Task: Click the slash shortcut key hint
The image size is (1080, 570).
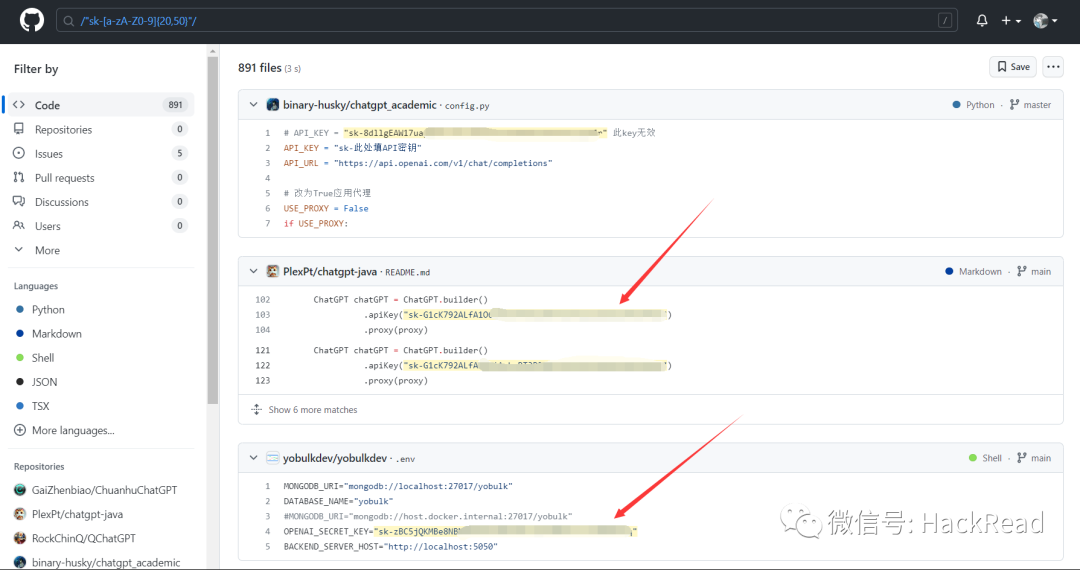Action: (x=945, y=21)
